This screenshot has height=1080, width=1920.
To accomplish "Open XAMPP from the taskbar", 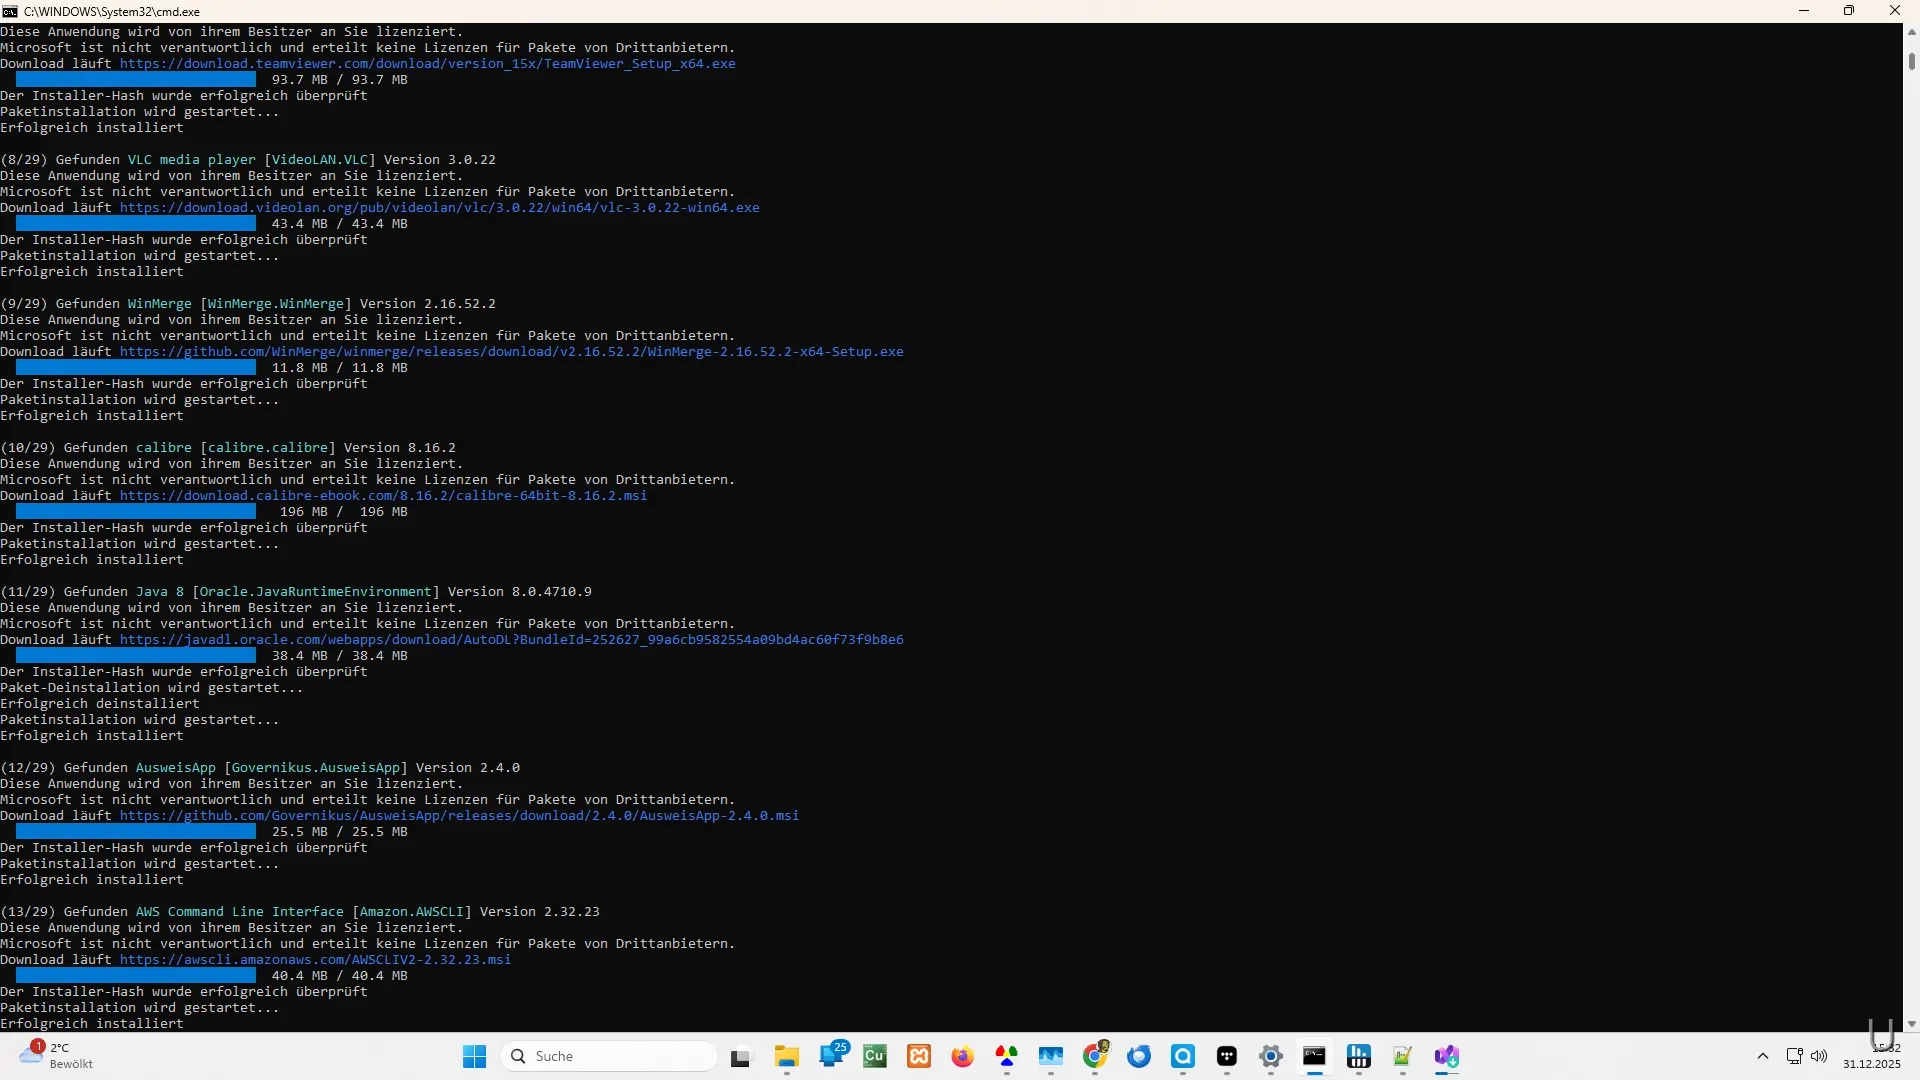I will [x=918, y=1056].
